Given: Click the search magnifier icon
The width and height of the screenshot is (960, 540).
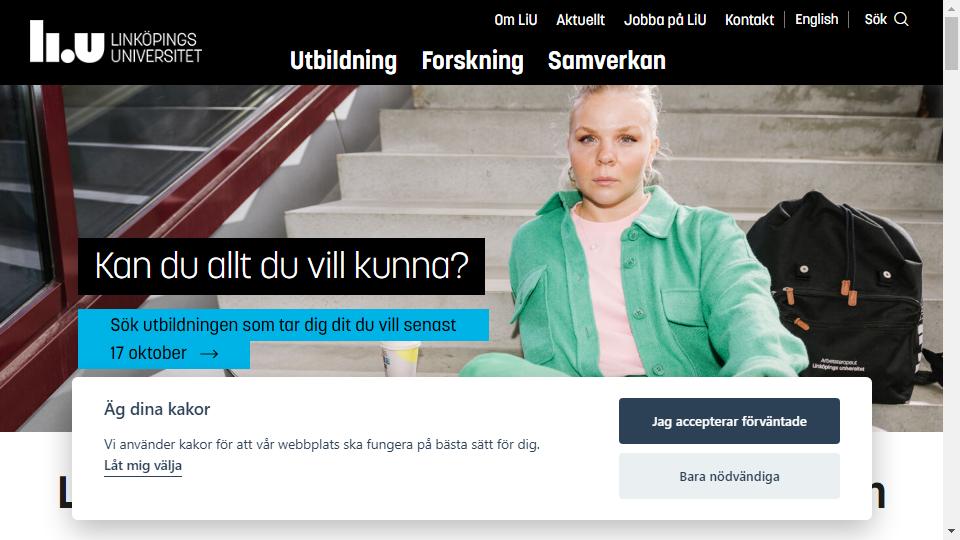Looking at the screenshot, I should pos(901,20).
